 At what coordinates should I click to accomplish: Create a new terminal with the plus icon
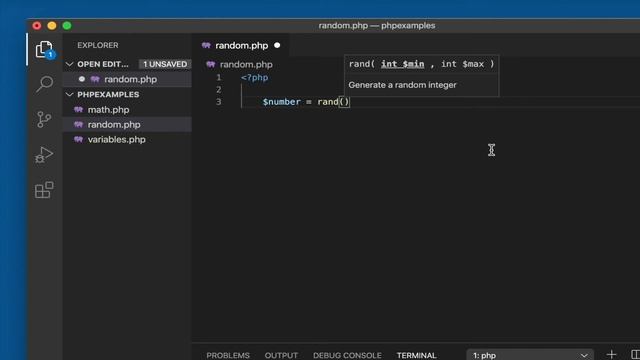(x=611, y=355)
